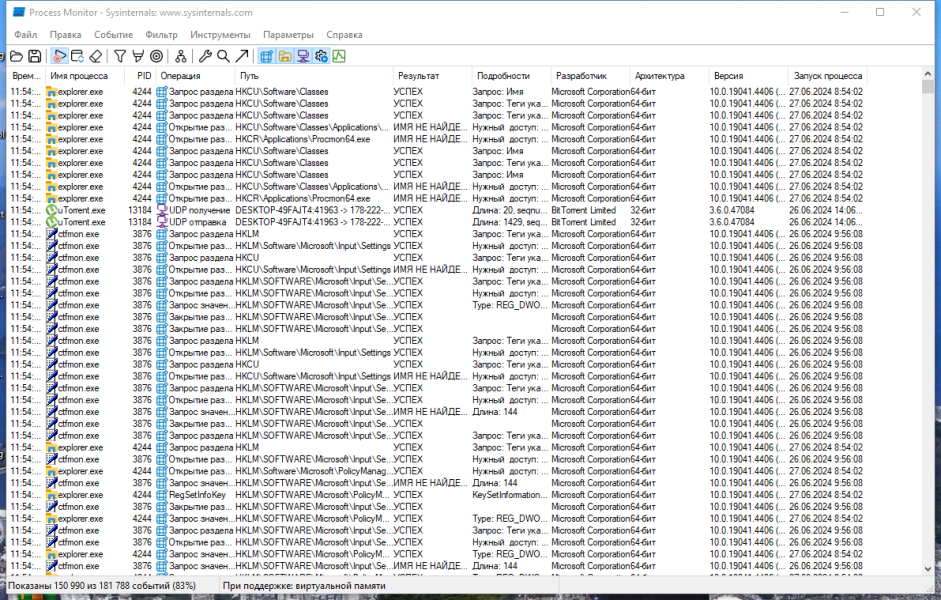Toggle Autoscroll toolbar button
941x600 pixels.
[x=77, y=56]
